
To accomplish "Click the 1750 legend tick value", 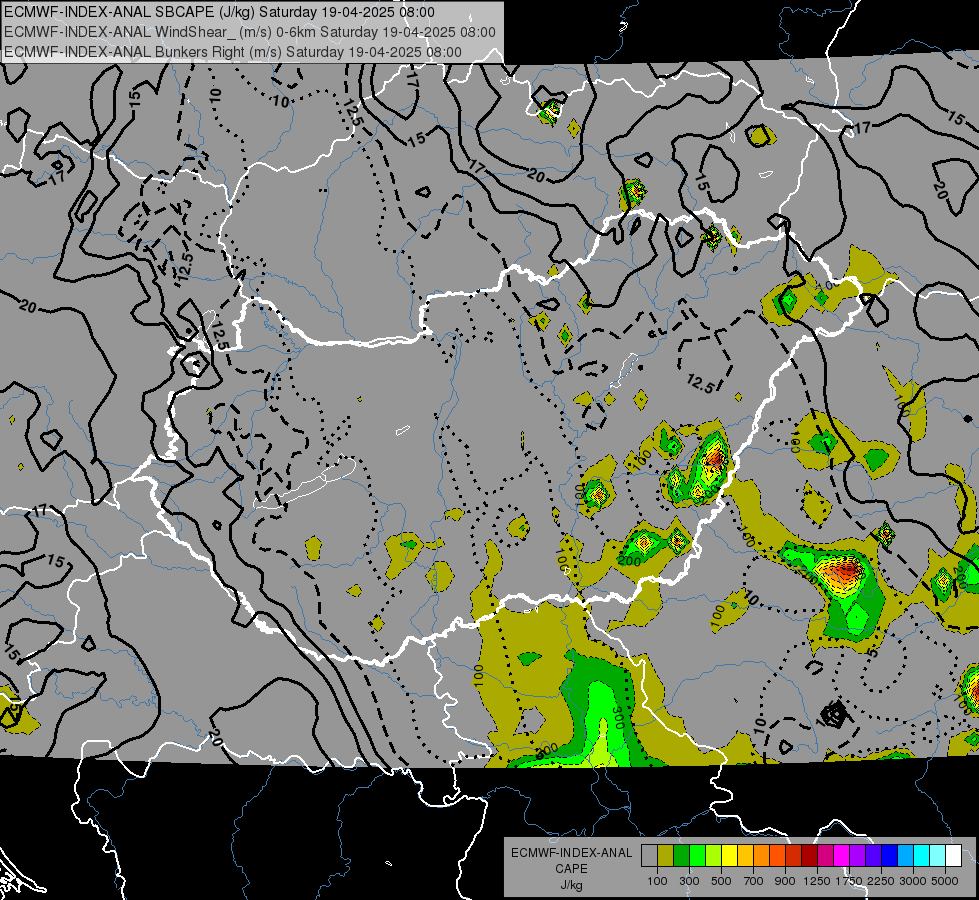I will [x=849, y=881].
